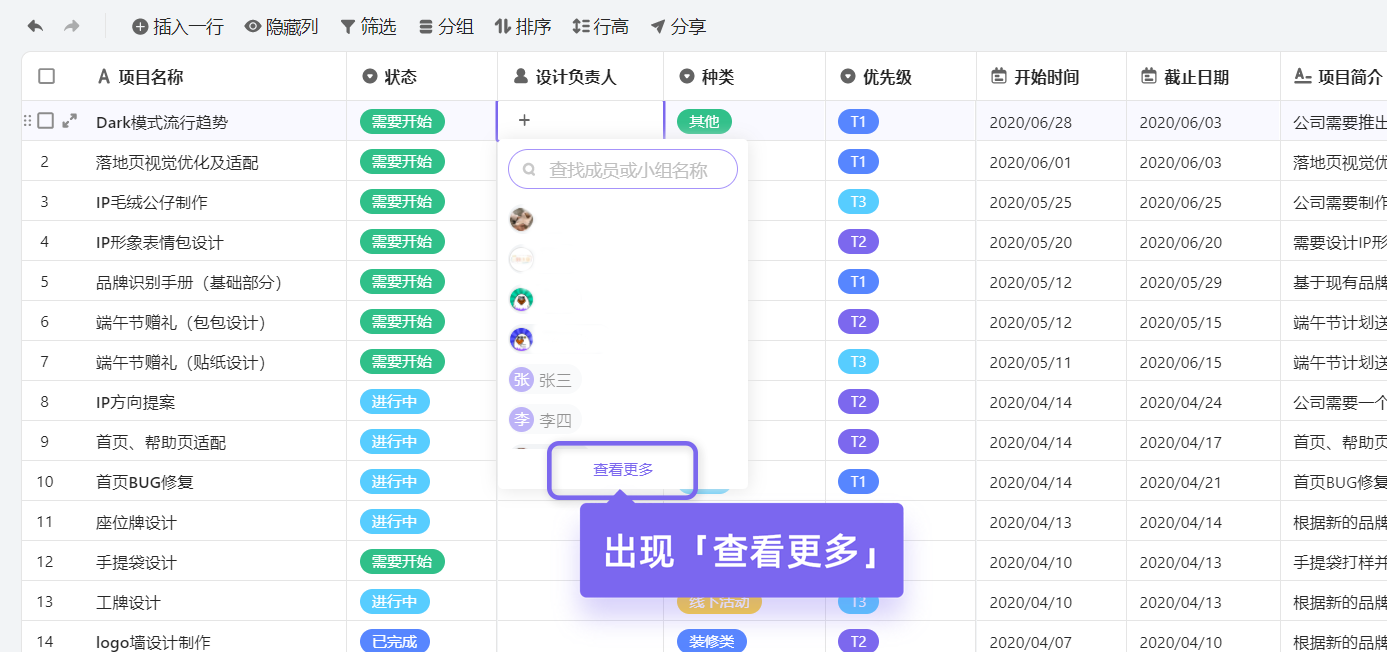Open the 筛选 filter tool

pos(368,27)
